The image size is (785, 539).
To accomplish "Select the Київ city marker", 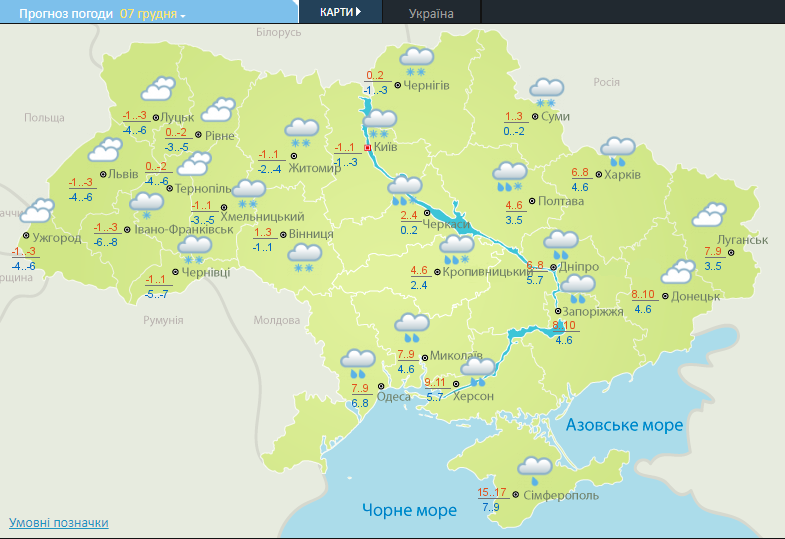I will pos(367,147).
